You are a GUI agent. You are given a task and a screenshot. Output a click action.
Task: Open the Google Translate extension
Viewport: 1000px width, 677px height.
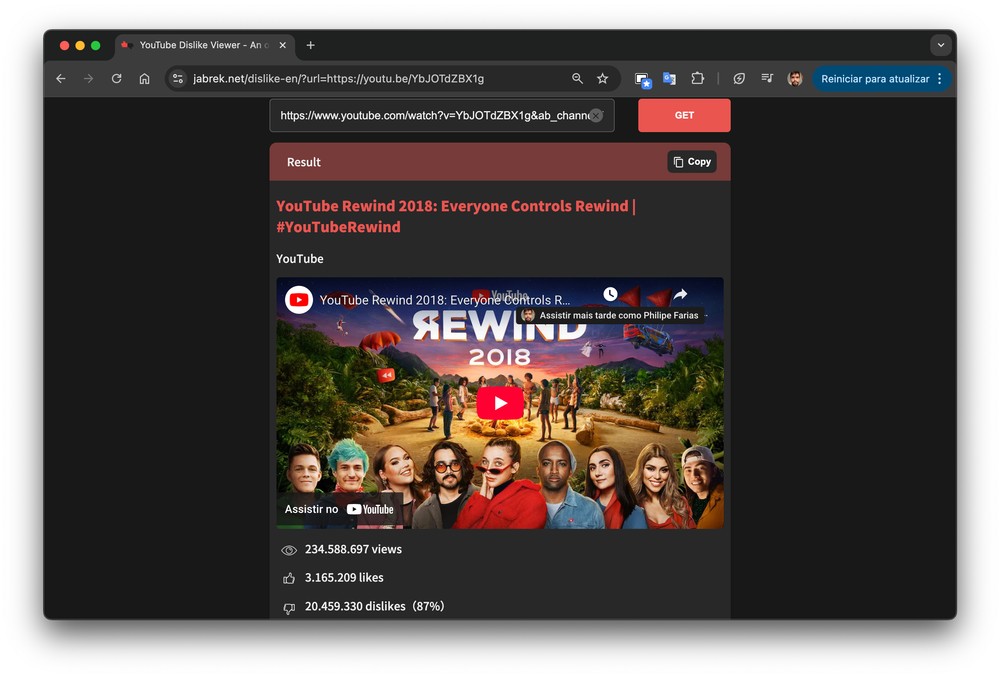[x=669, y=79]
